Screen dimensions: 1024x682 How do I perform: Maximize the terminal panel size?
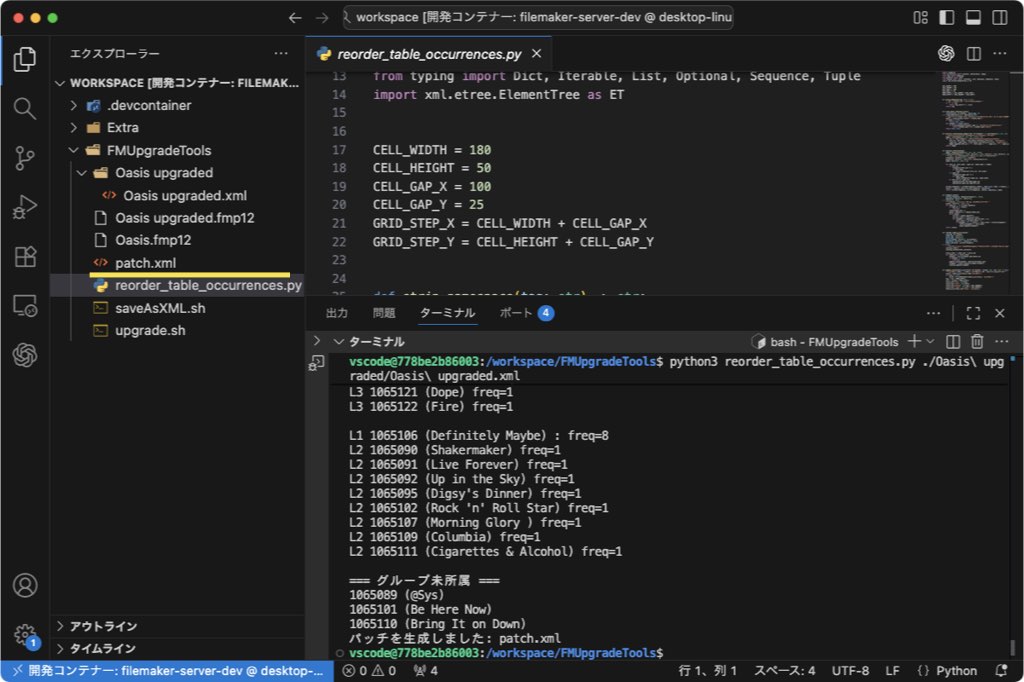click(x=973, y=313)
